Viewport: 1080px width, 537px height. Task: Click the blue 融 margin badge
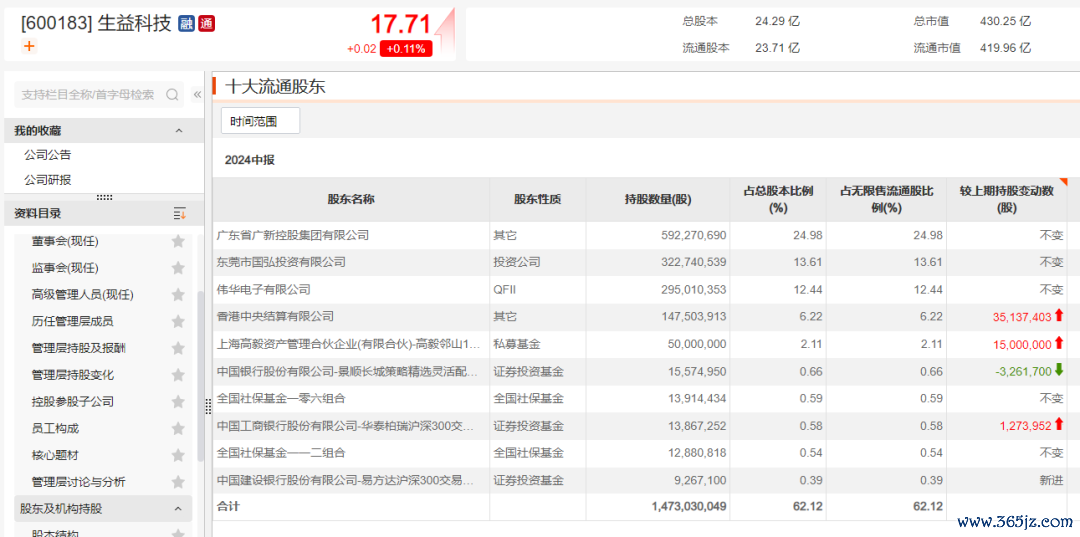pyautogui.click(x=186, y=24)
